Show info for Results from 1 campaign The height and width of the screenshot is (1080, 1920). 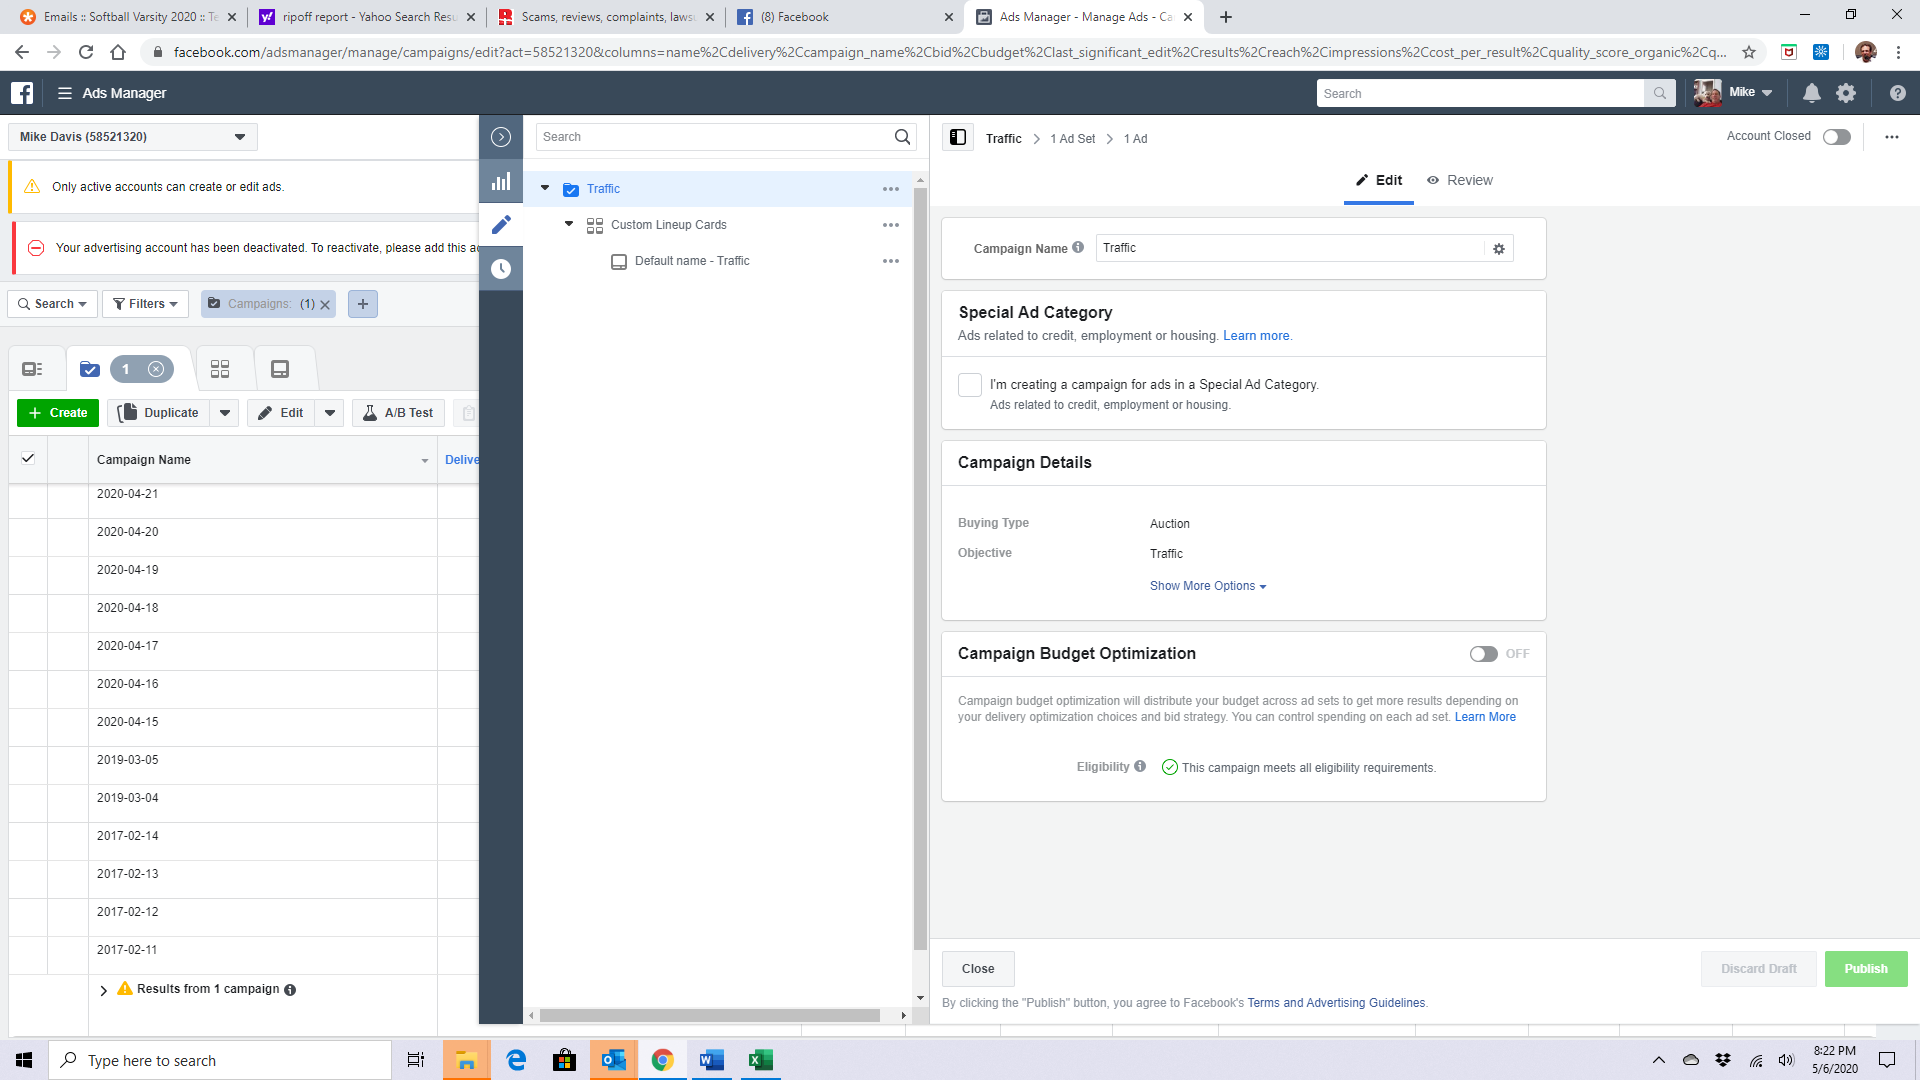coord(290,990)
